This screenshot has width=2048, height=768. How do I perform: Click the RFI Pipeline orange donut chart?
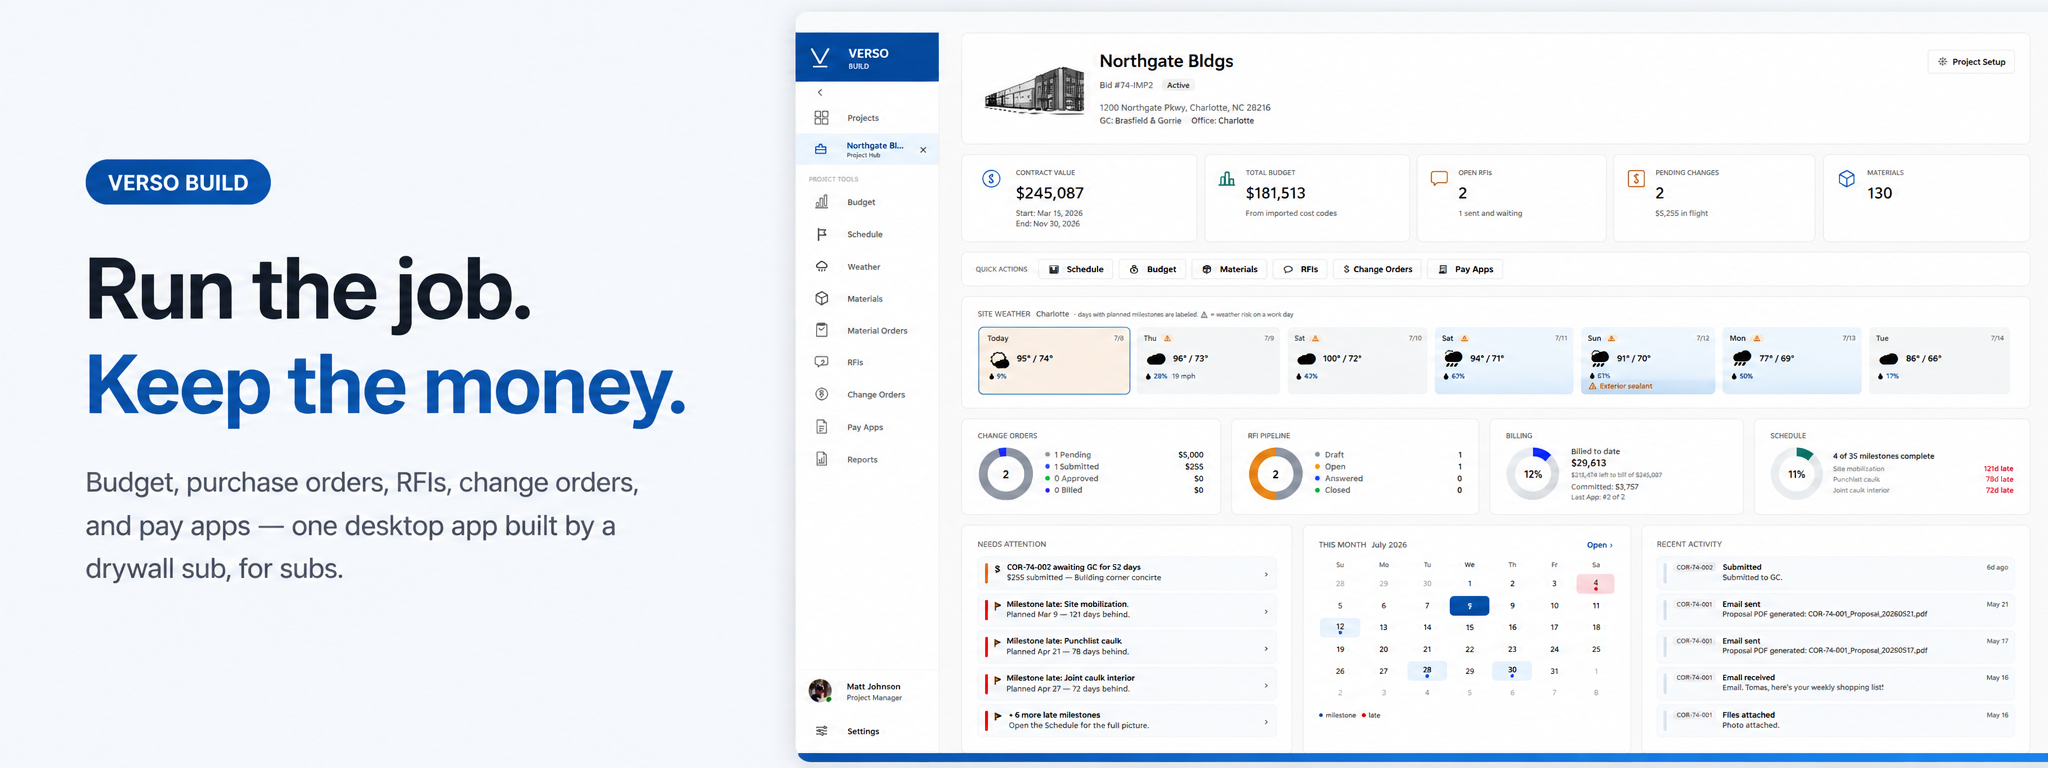point(1275,474)
